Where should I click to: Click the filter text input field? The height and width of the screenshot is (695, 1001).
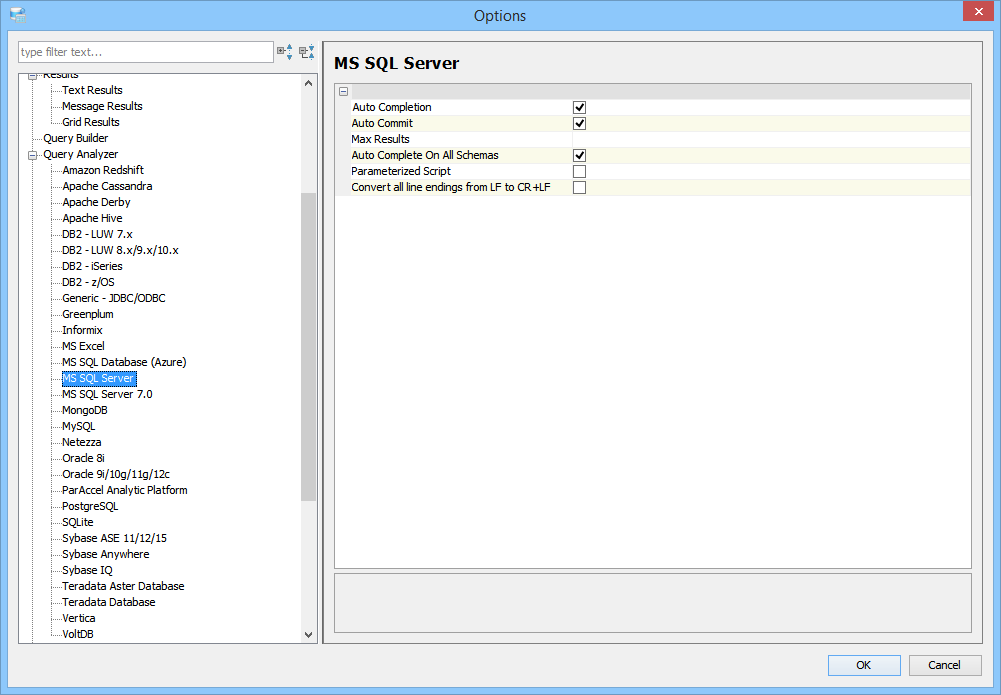coord(145,52)
